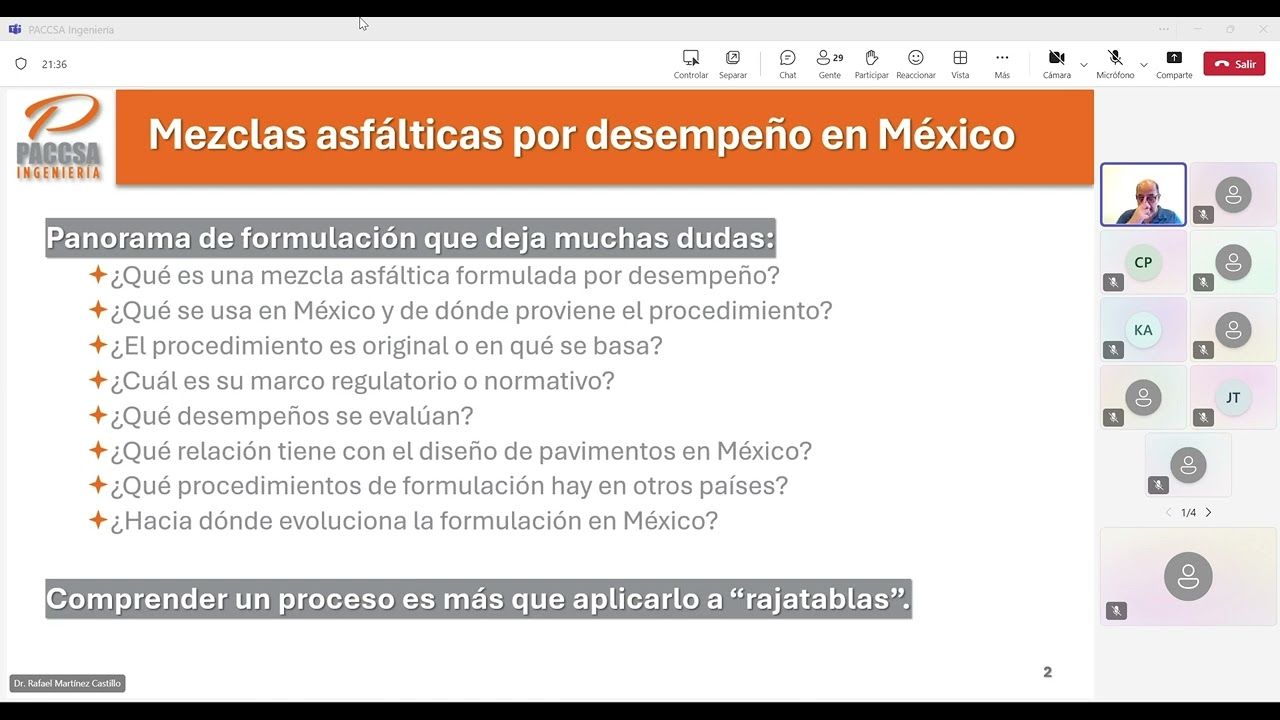Click the bullet ¿Cuál es su marco regulatorio
Image resolution: width=1280 pixels, height=720 pixels.
click(362, 381)
